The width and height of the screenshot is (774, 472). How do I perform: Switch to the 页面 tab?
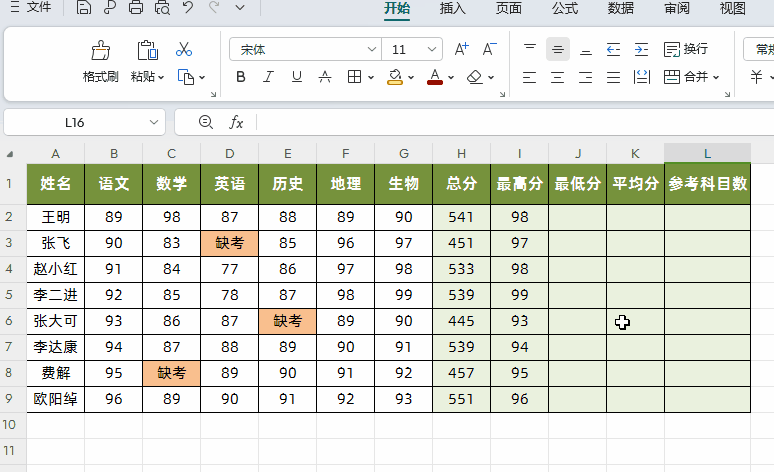coord(508,8)
